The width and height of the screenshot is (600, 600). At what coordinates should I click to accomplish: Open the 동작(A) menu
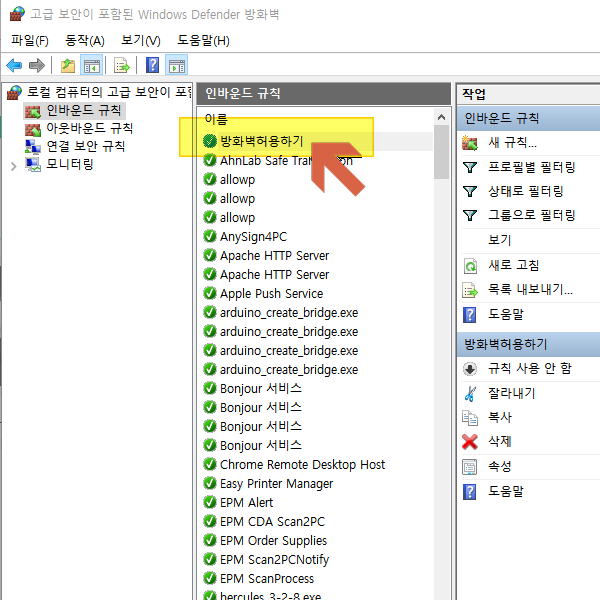pyautogui.click(x=85, y=40)
